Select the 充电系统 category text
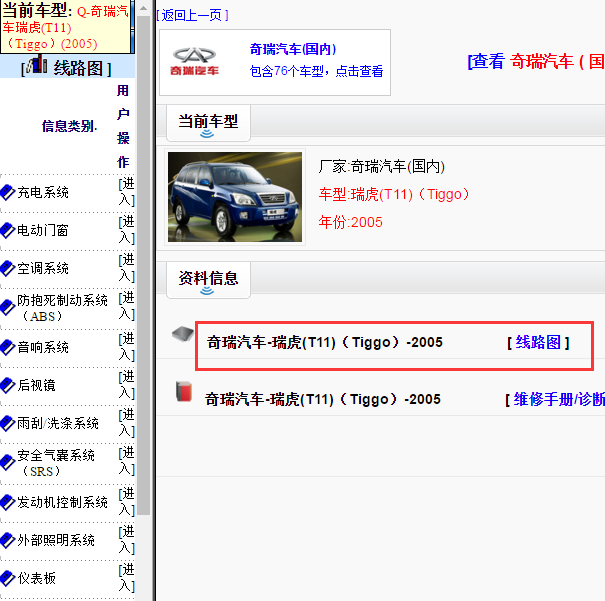Viewport: 605px width, 601px height. click(x=43, y=192)
